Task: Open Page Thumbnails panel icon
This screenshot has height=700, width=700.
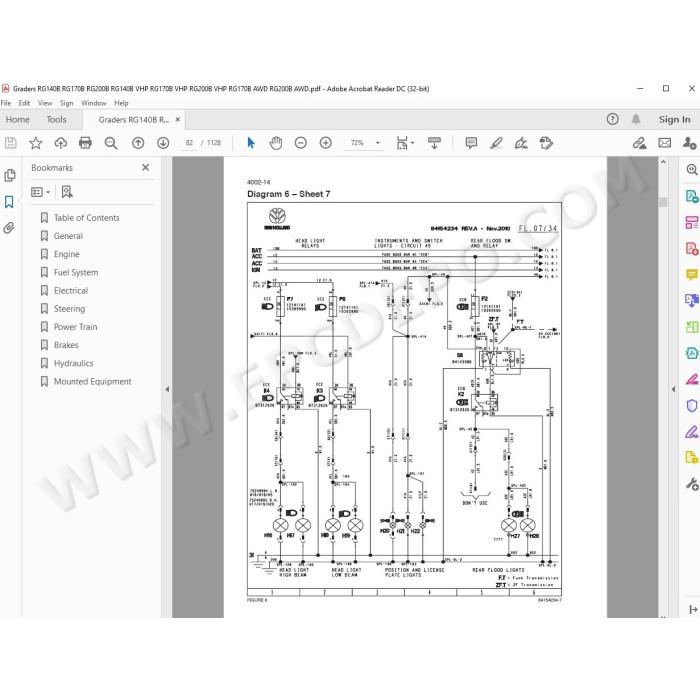Action: [9, 175]
